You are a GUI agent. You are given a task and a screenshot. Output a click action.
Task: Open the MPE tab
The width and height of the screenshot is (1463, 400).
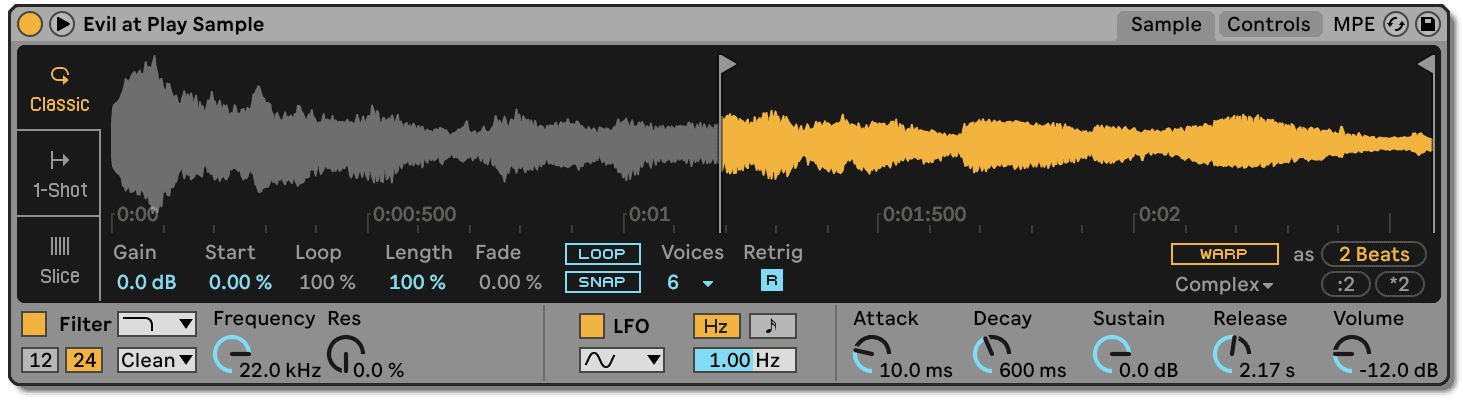(1354, 25)
